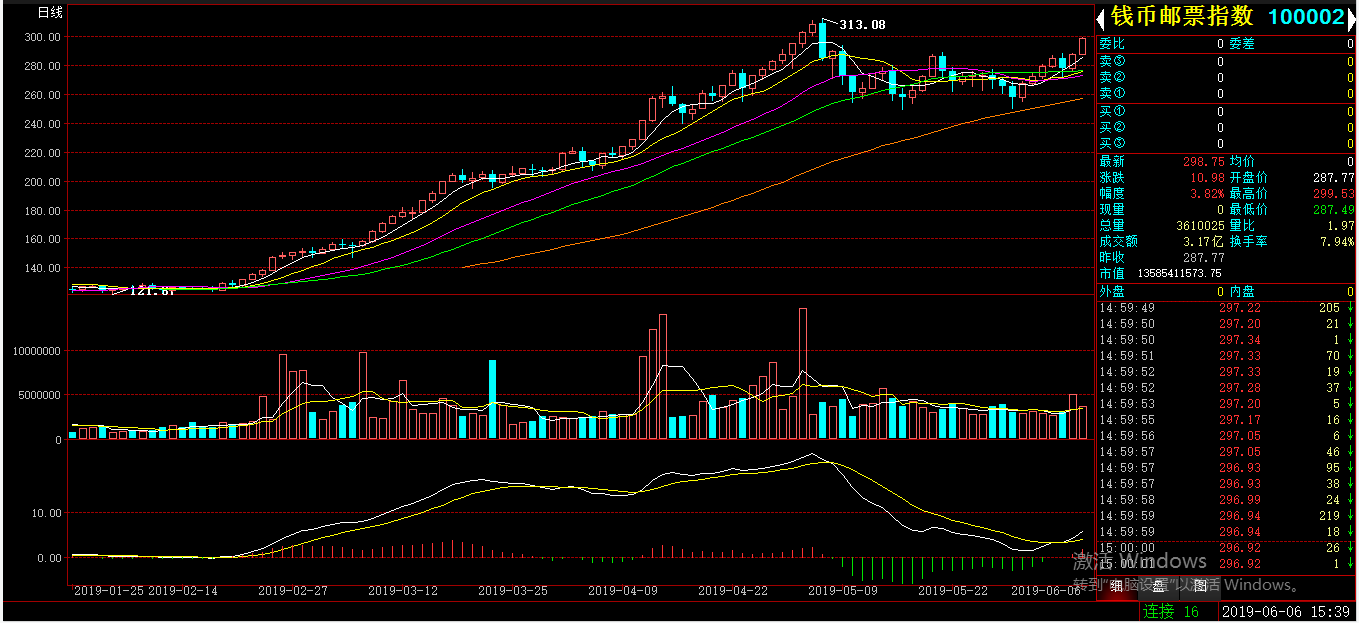Screen dimensions: 1359x623
Task: Click the 5000000 volume axis label
Action: point(39,396)
